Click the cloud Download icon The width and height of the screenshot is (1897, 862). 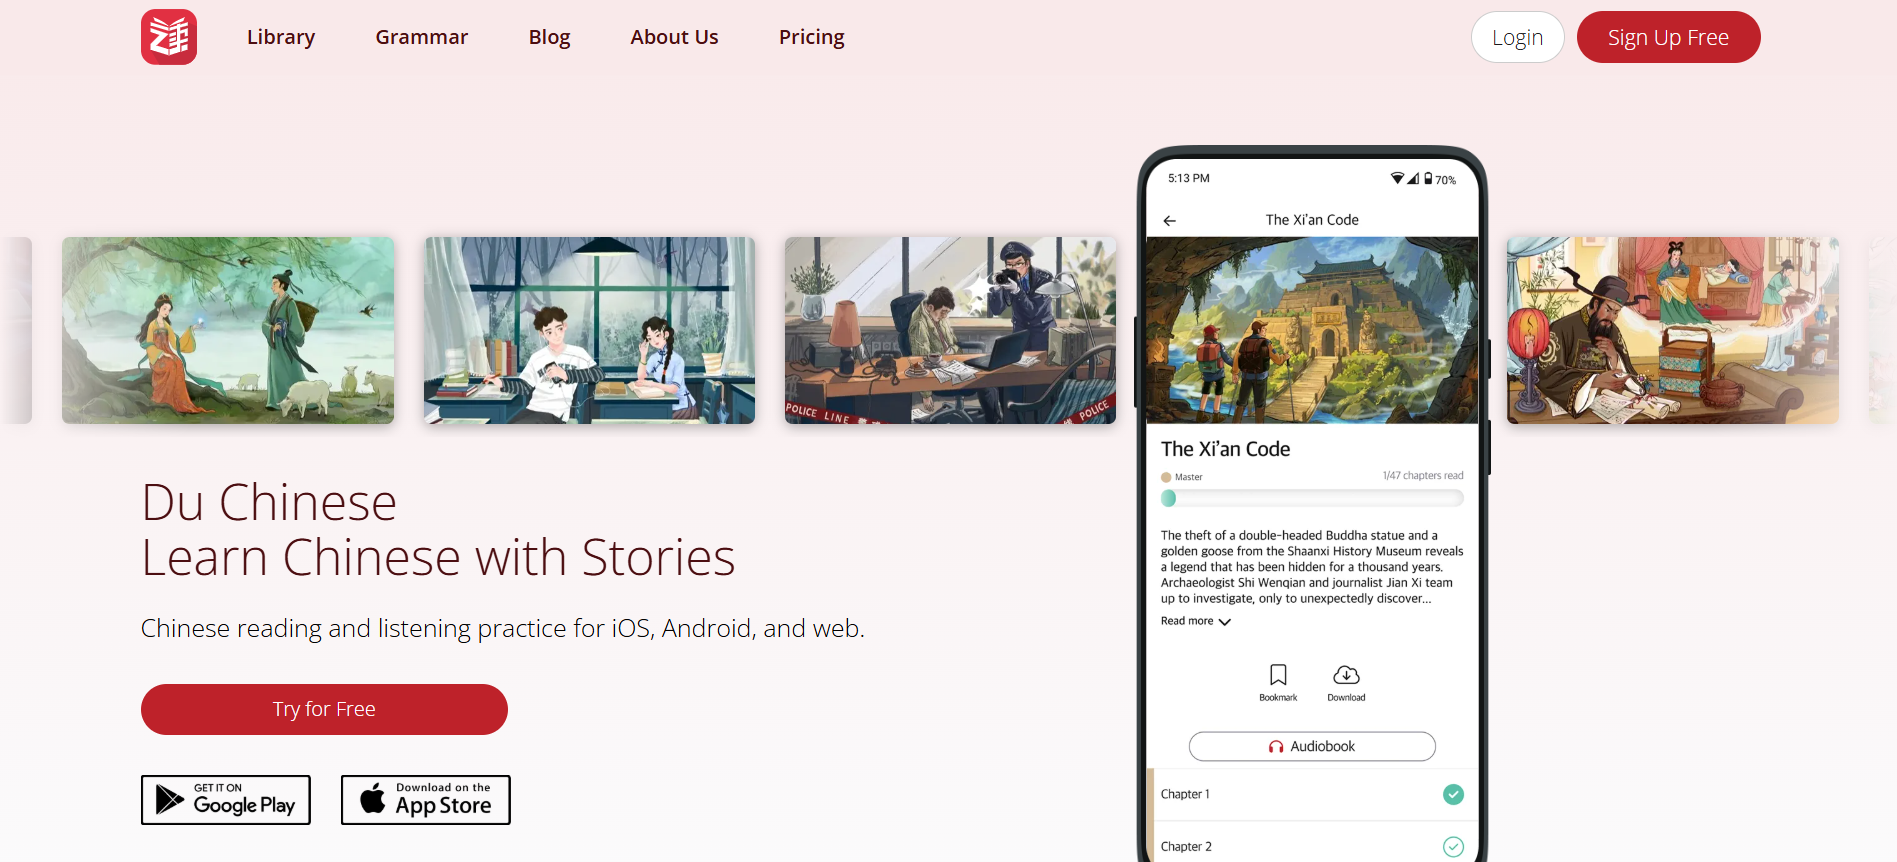pos(1346,675)
